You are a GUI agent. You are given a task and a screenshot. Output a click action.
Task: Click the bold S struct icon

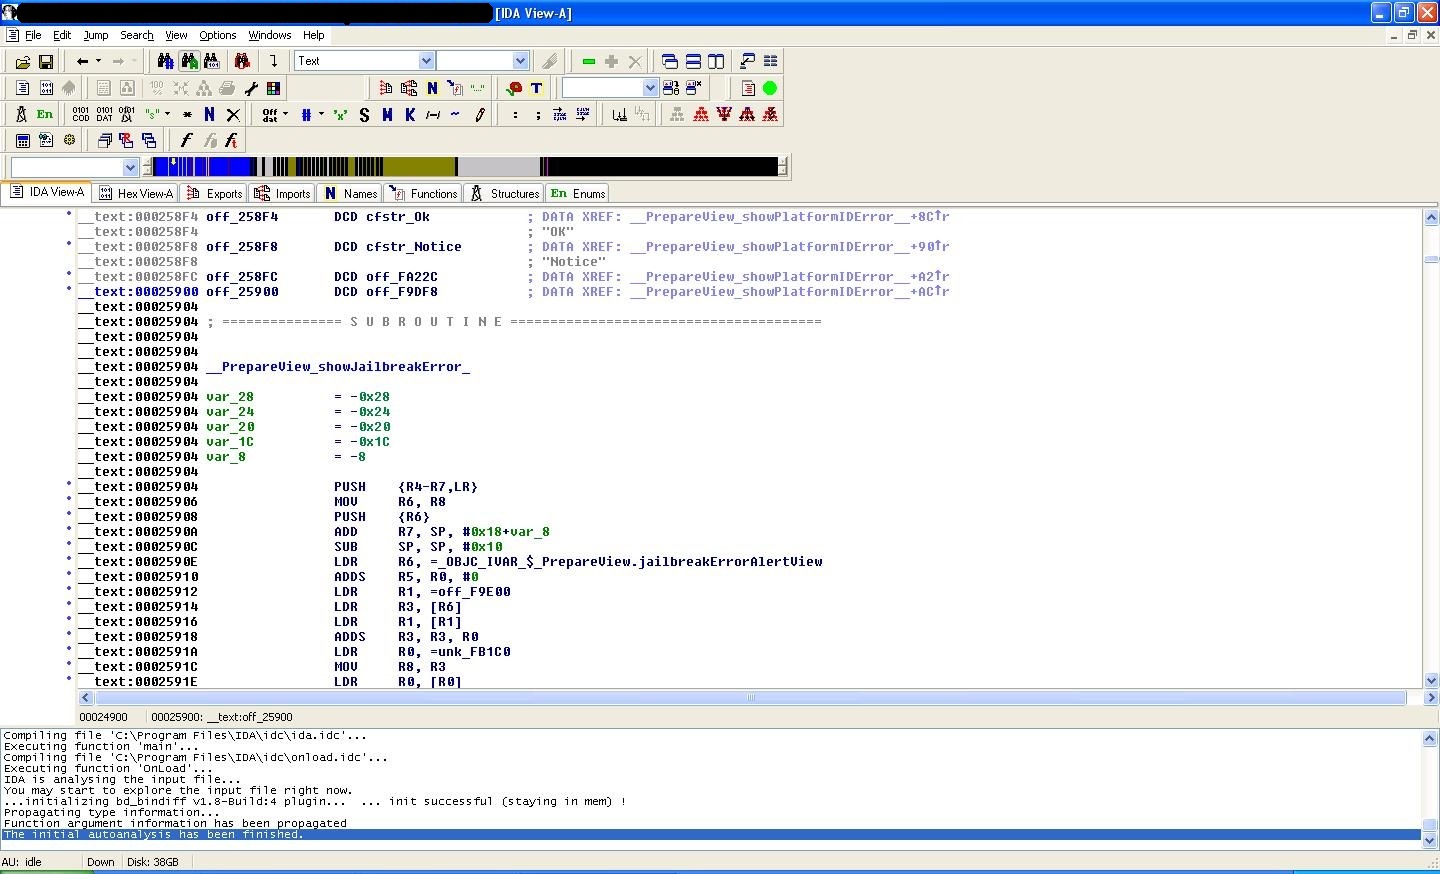tap(364, 115)
